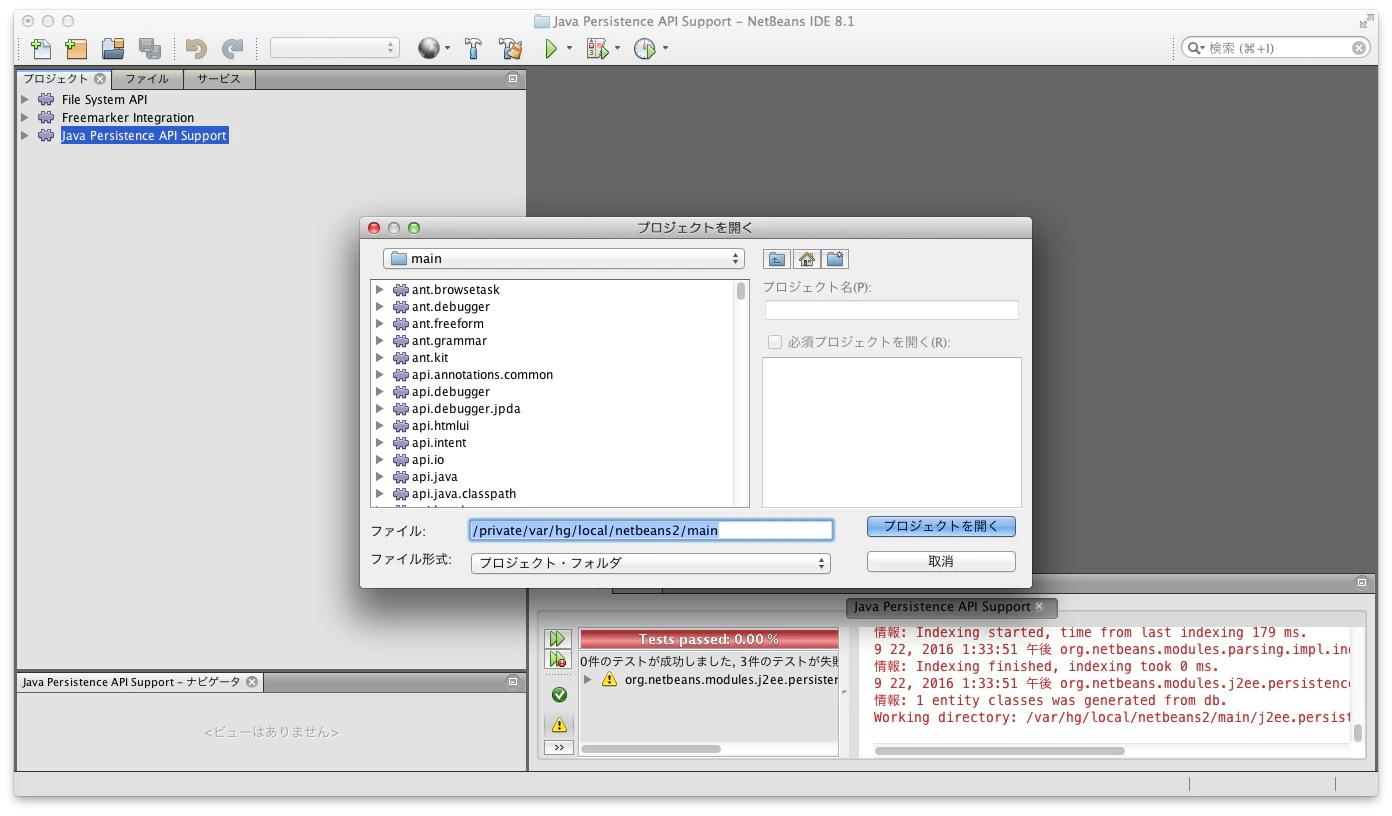
Task: Expand the File System API project node
Action: (x=26, y=99)
